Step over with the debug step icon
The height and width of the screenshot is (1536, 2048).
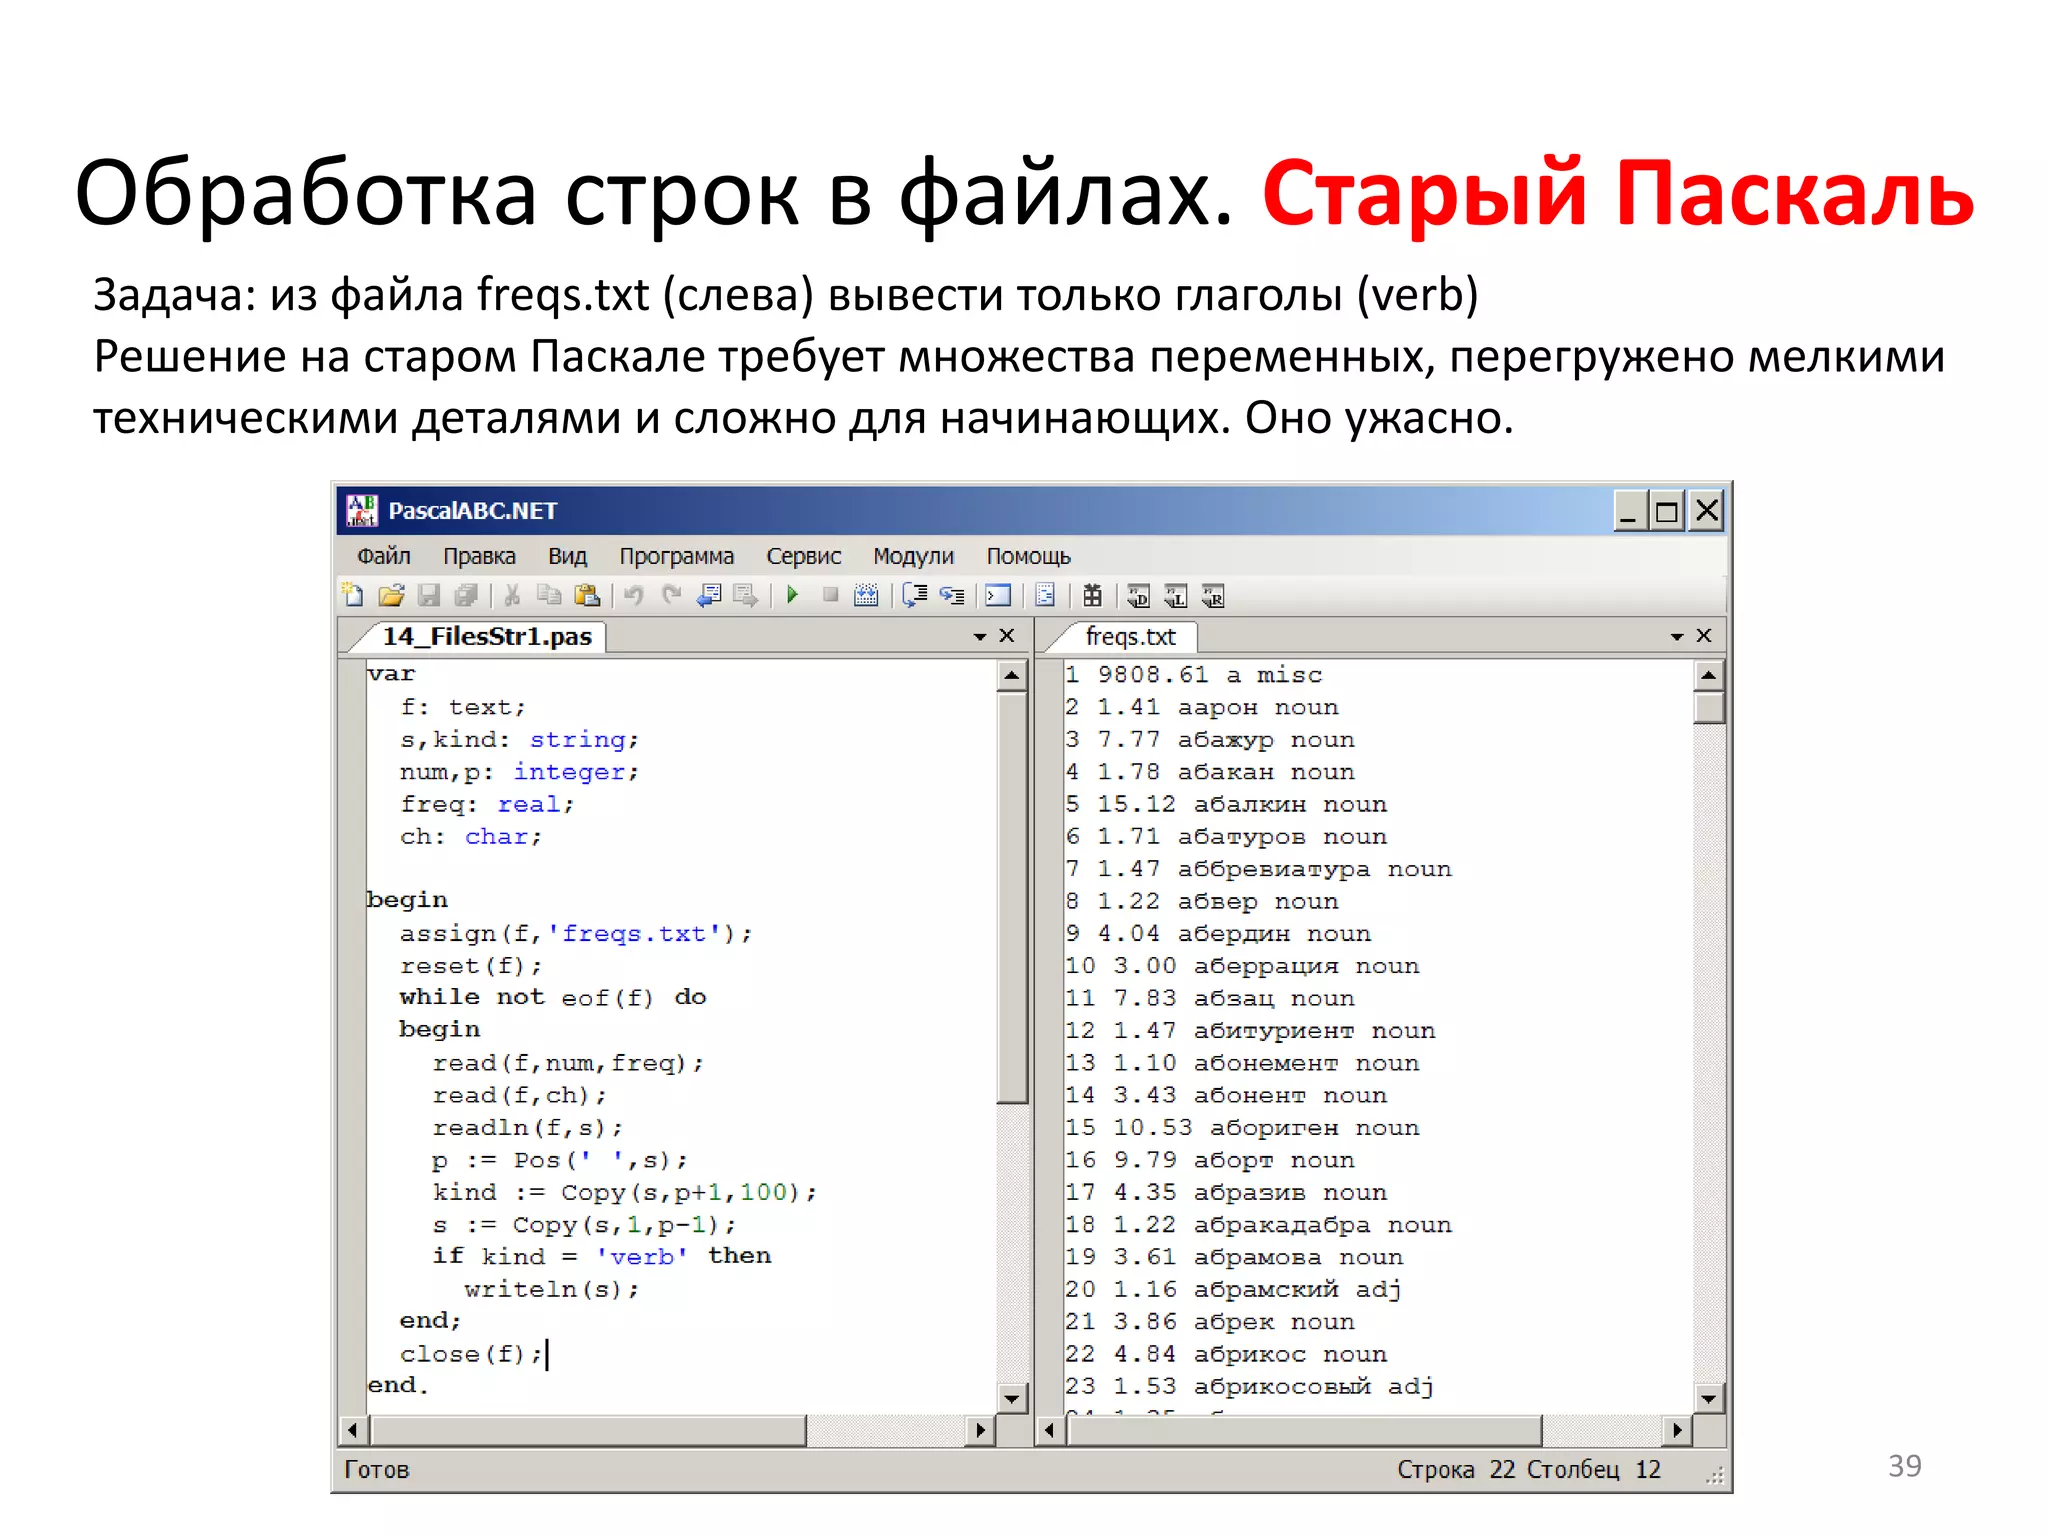(915, 595)
